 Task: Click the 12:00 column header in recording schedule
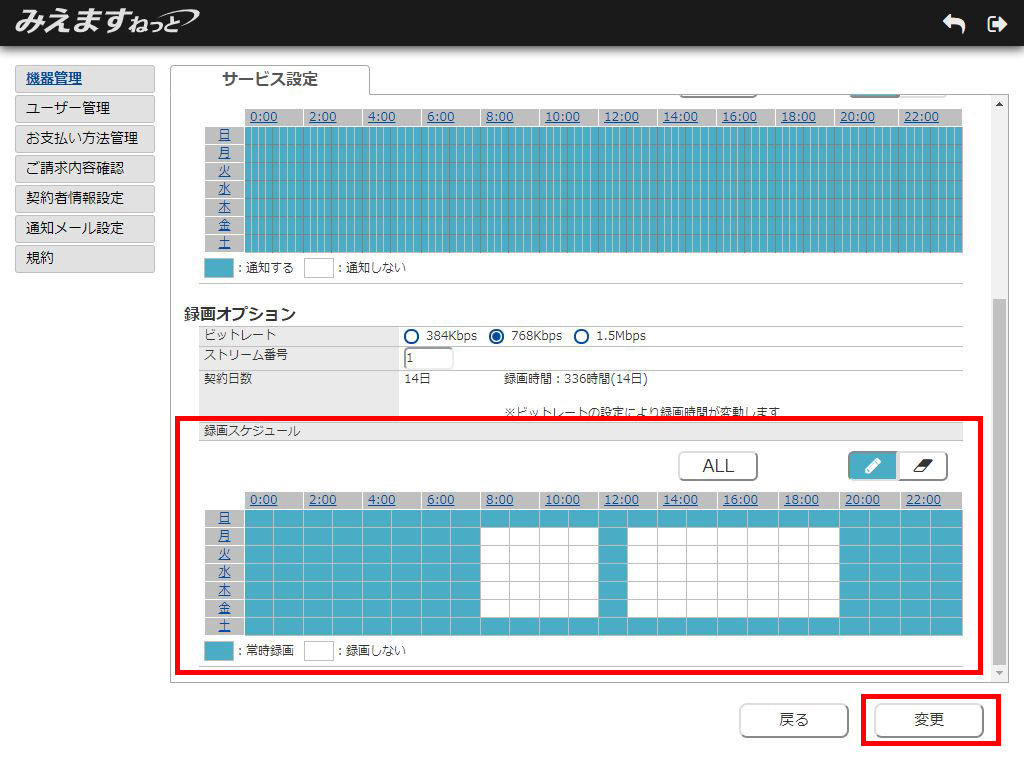621,500
